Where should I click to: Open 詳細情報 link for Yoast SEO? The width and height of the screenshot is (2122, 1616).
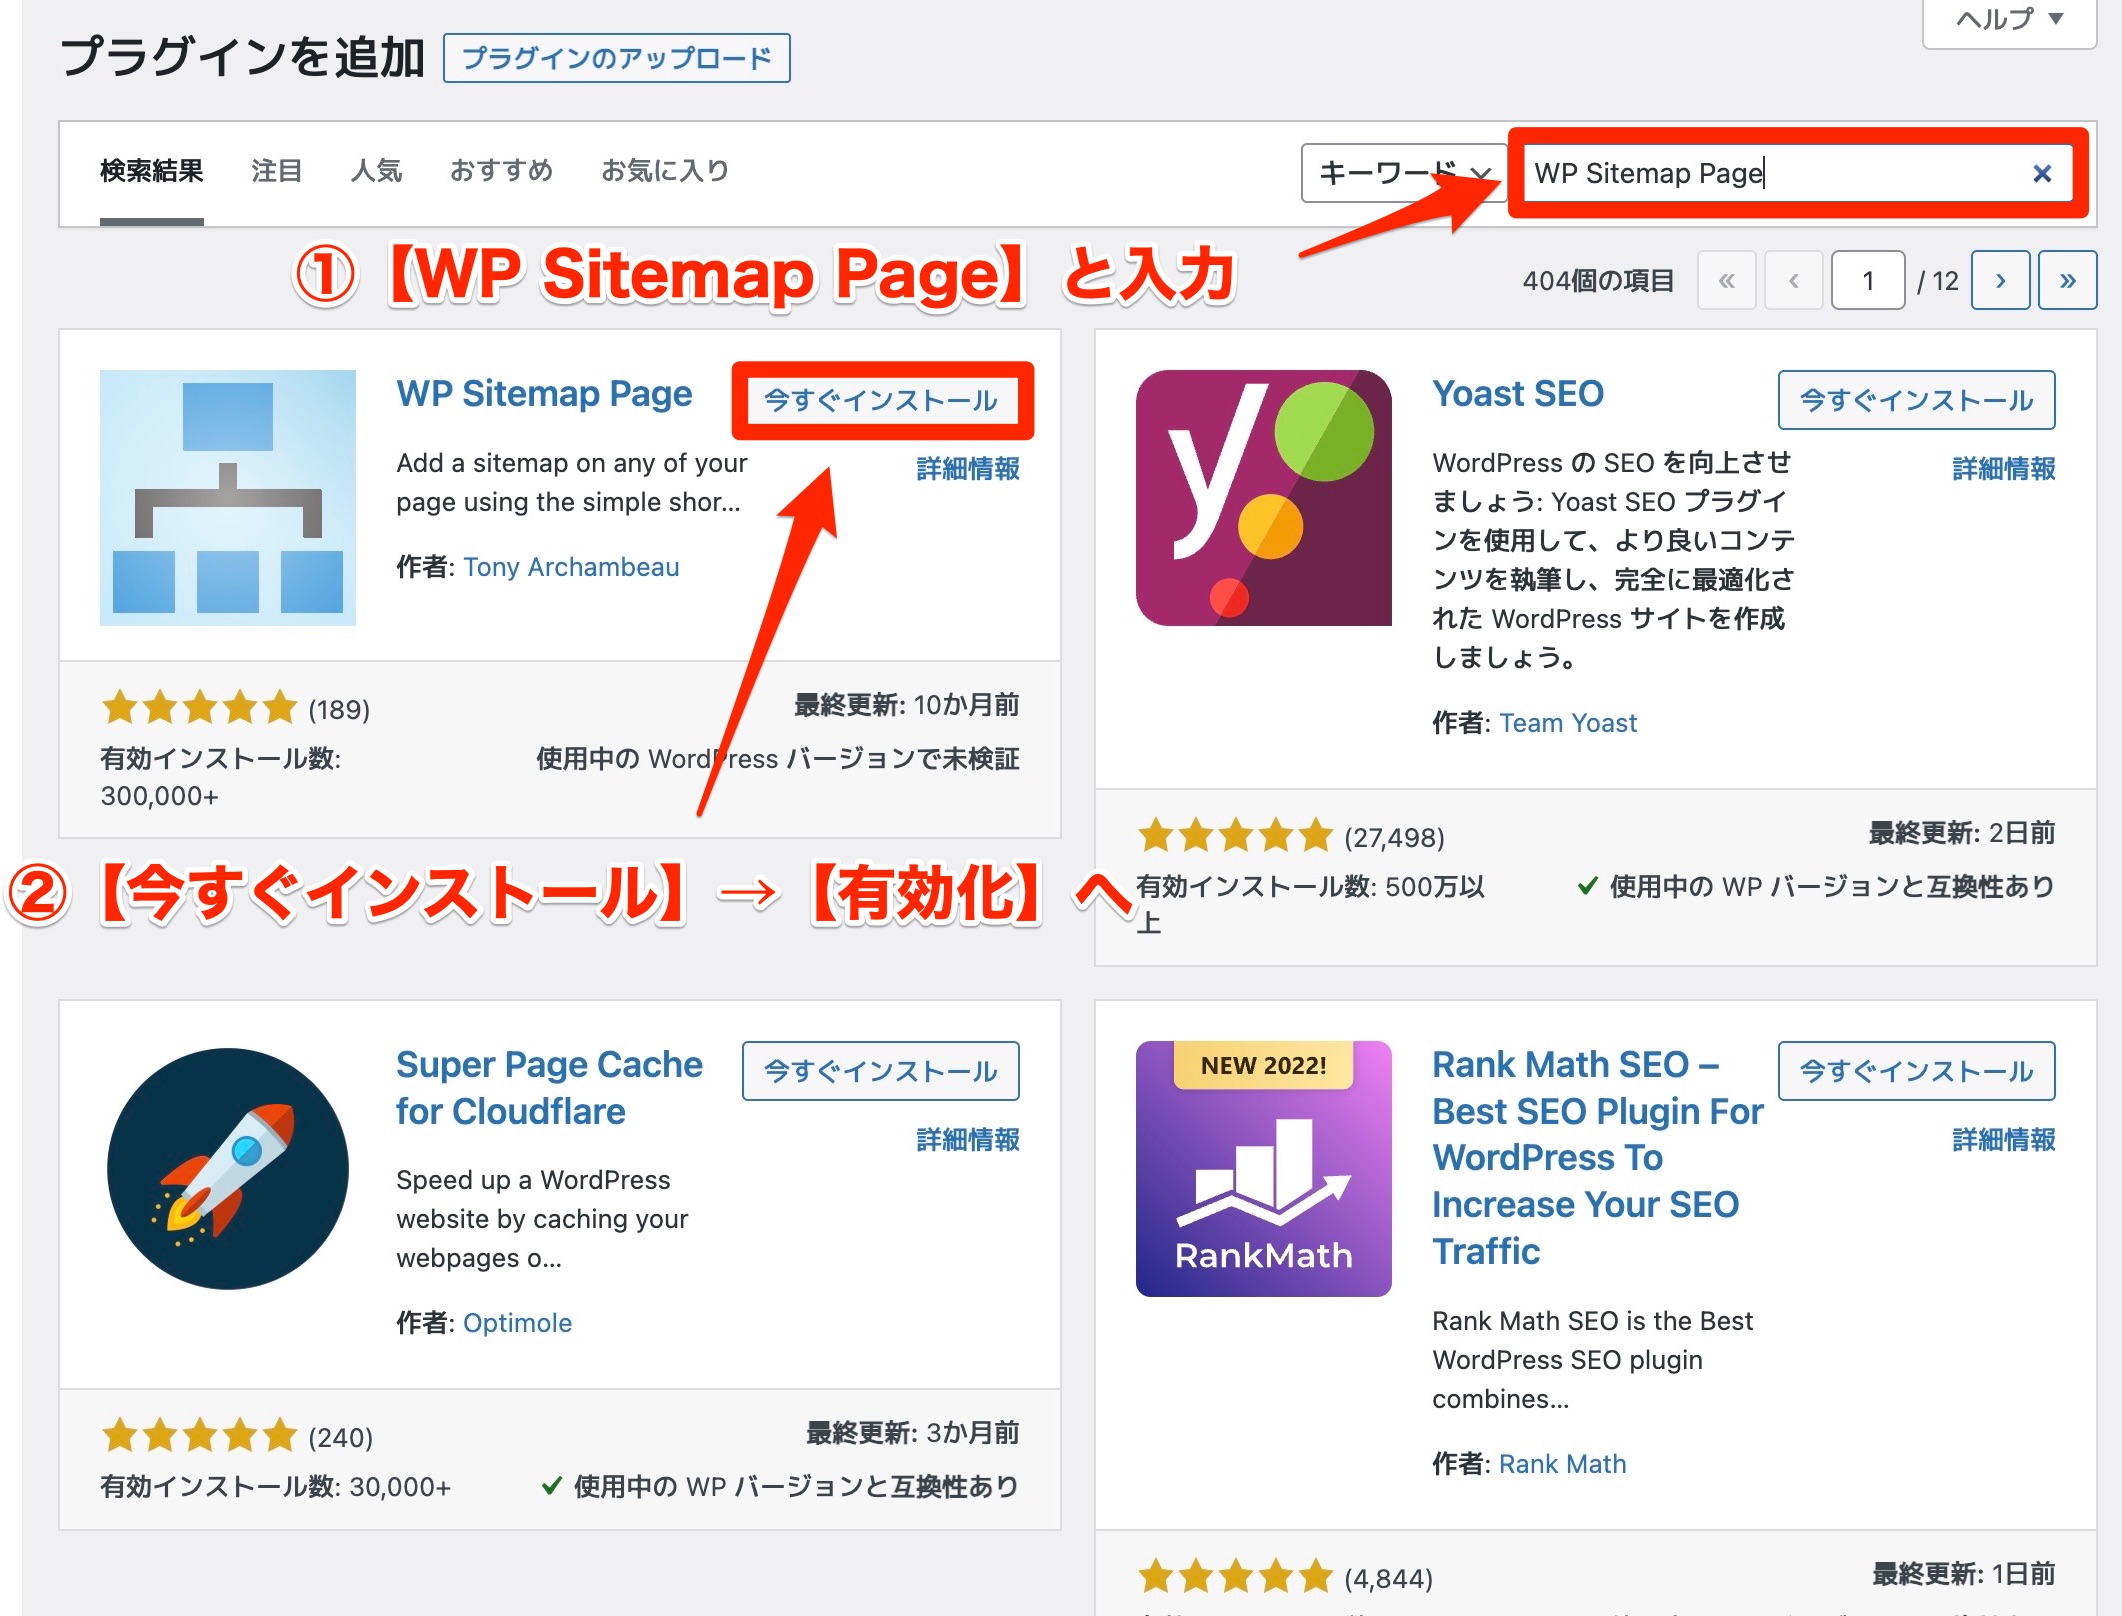(x=2003, y=468)
